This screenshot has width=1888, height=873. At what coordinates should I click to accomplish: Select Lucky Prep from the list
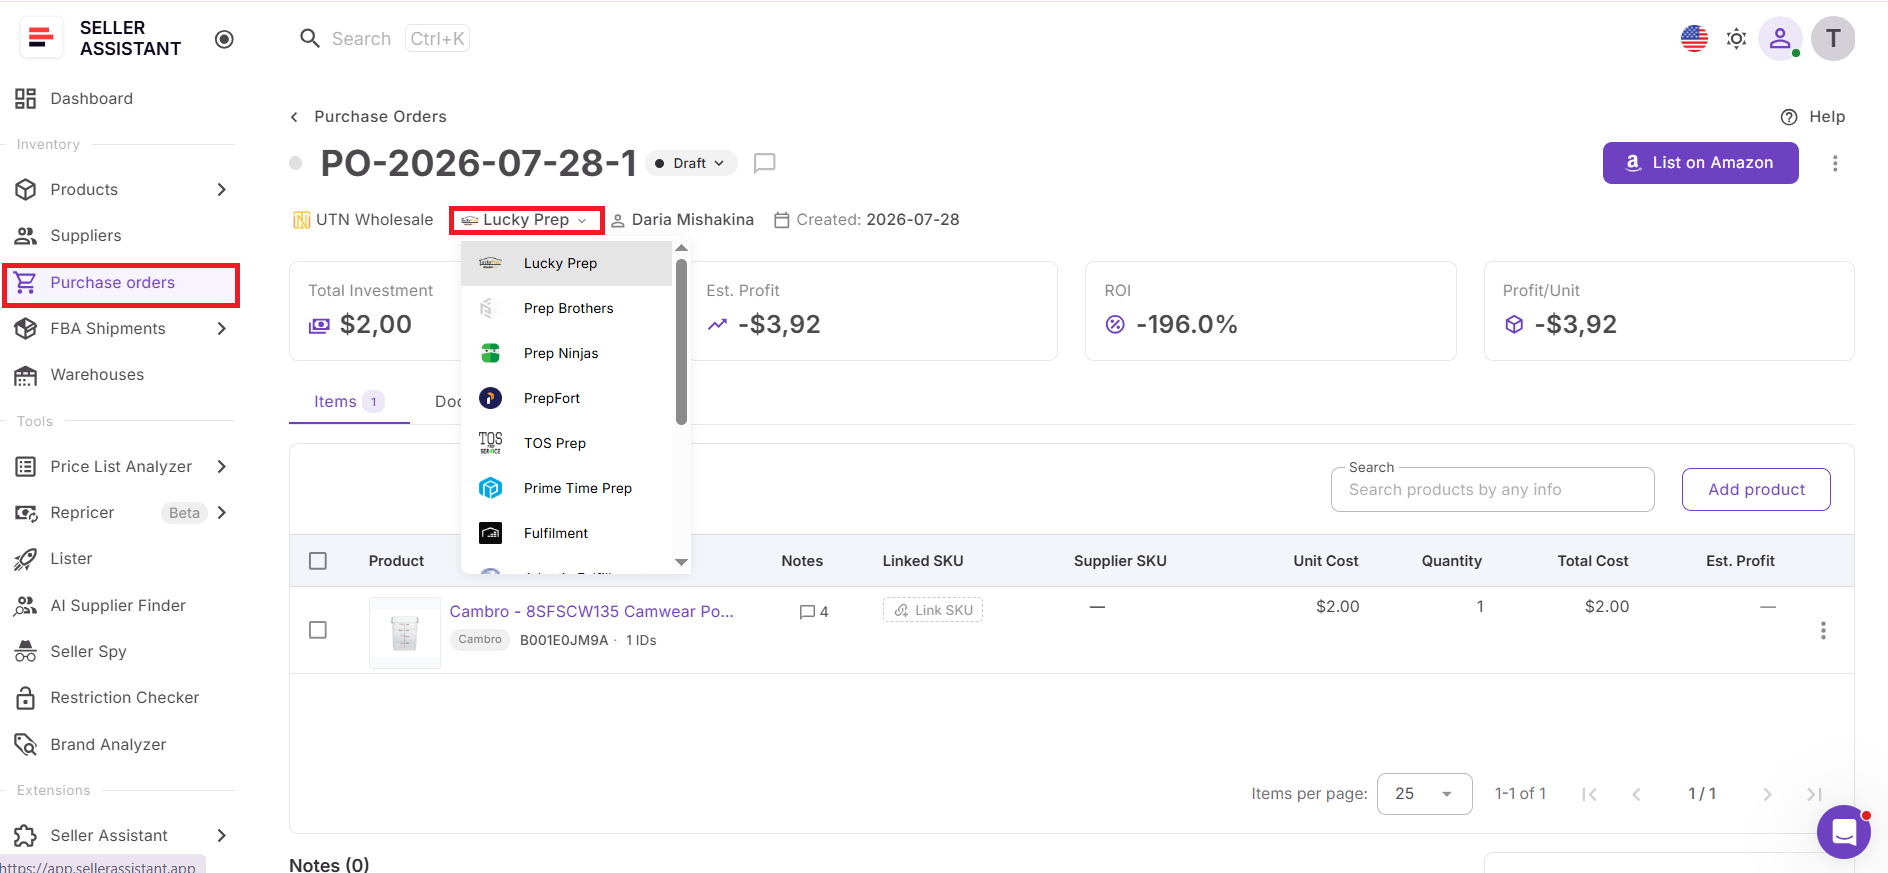point(566,263)
